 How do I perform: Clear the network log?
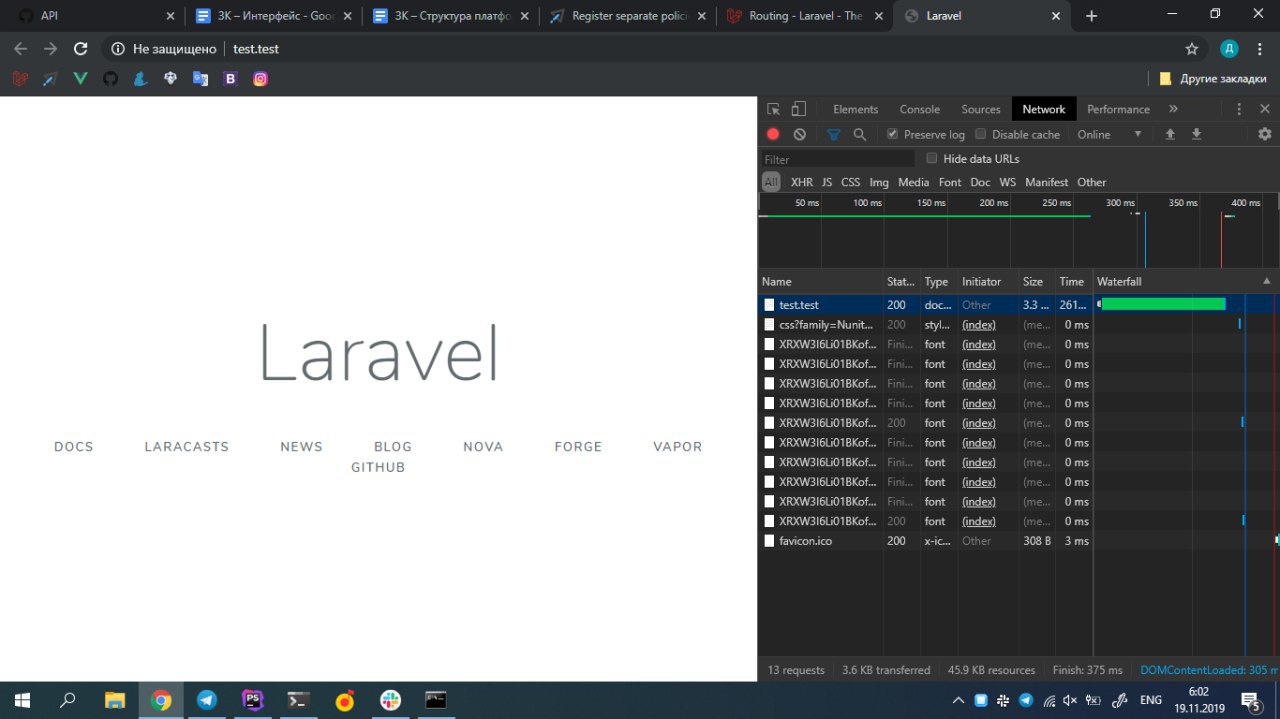tap(799, 134)
